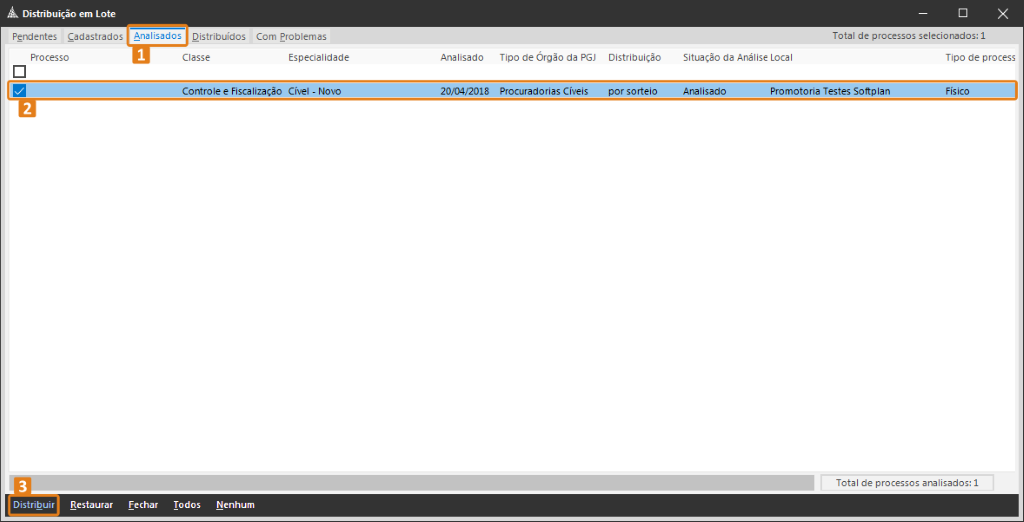Toggle the select-all header checkbox
1024x522 pixels.
click(x=19, y=72)
